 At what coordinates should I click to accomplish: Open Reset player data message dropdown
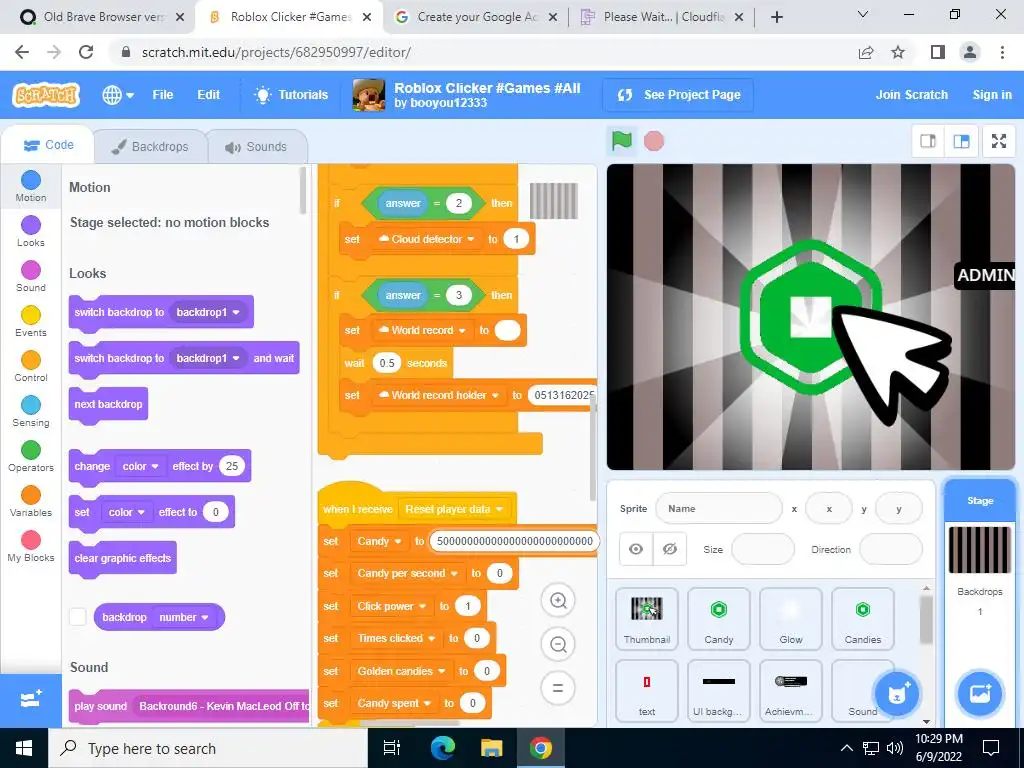point(454,509)
